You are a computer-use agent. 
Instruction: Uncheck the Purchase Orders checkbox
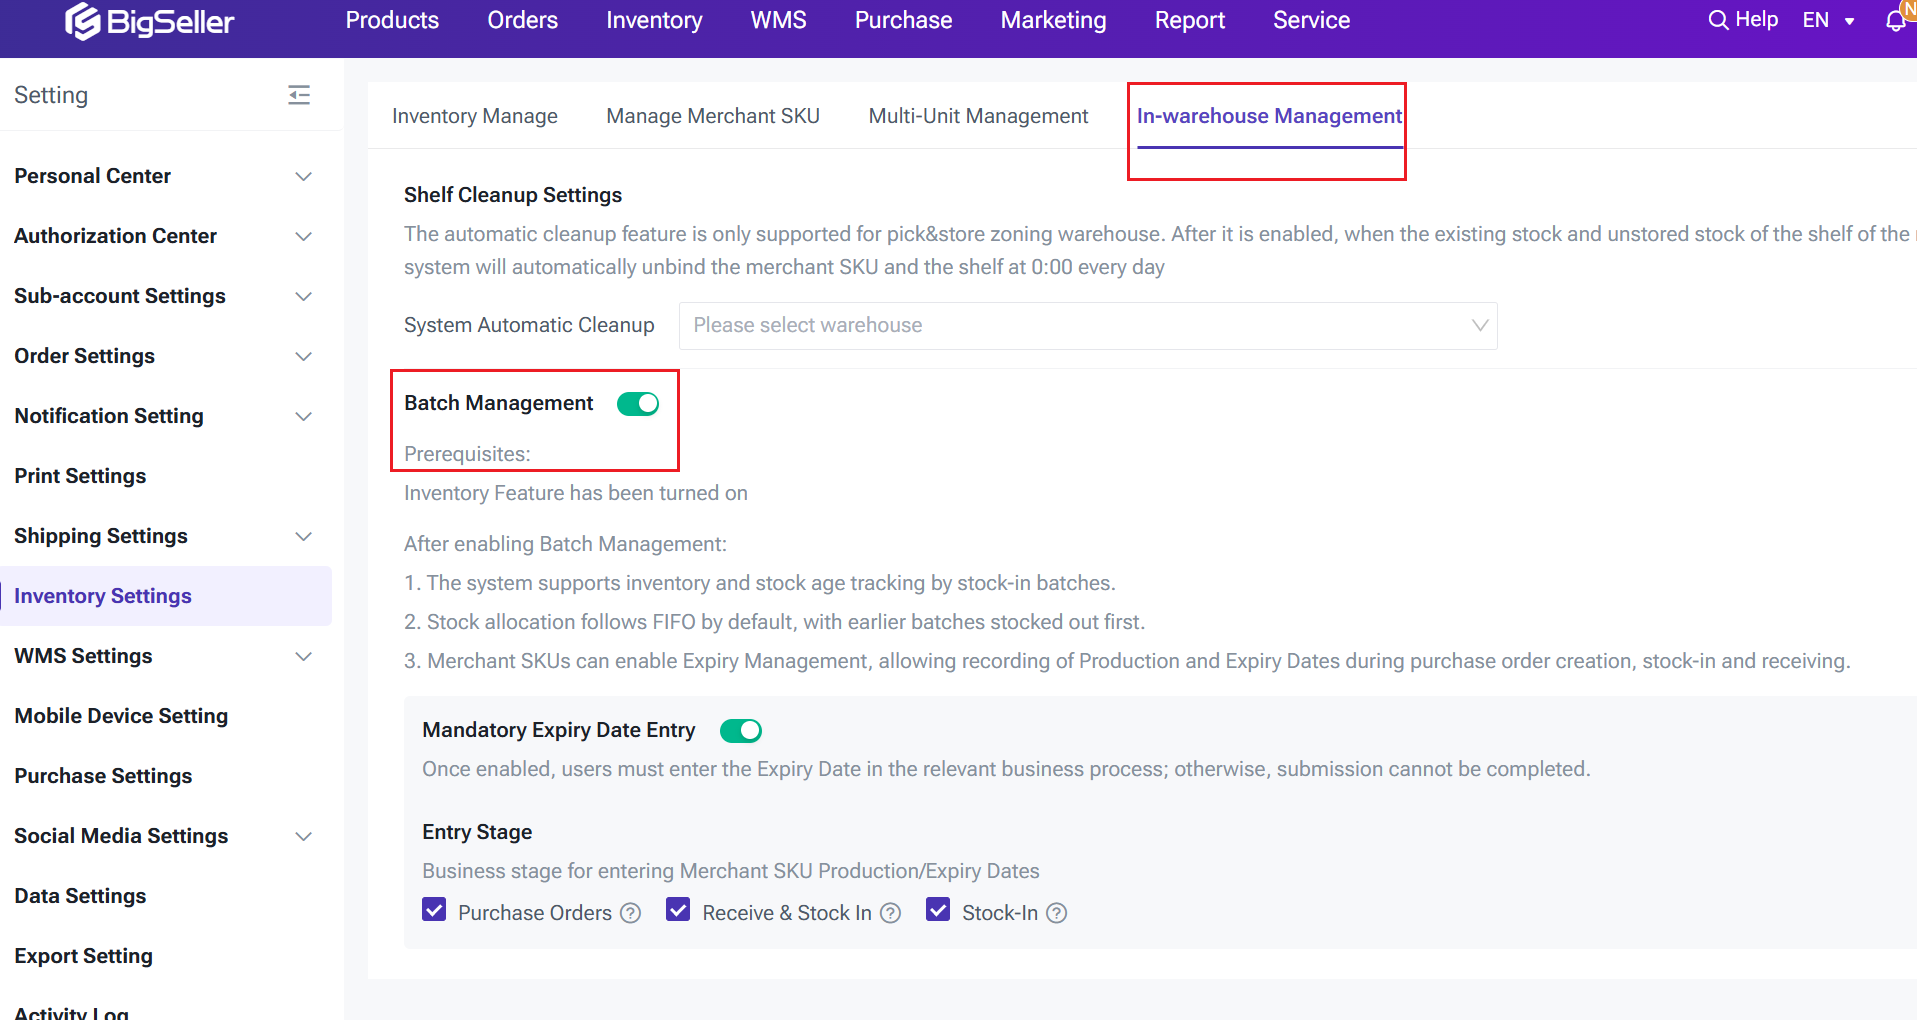[434, 910]
